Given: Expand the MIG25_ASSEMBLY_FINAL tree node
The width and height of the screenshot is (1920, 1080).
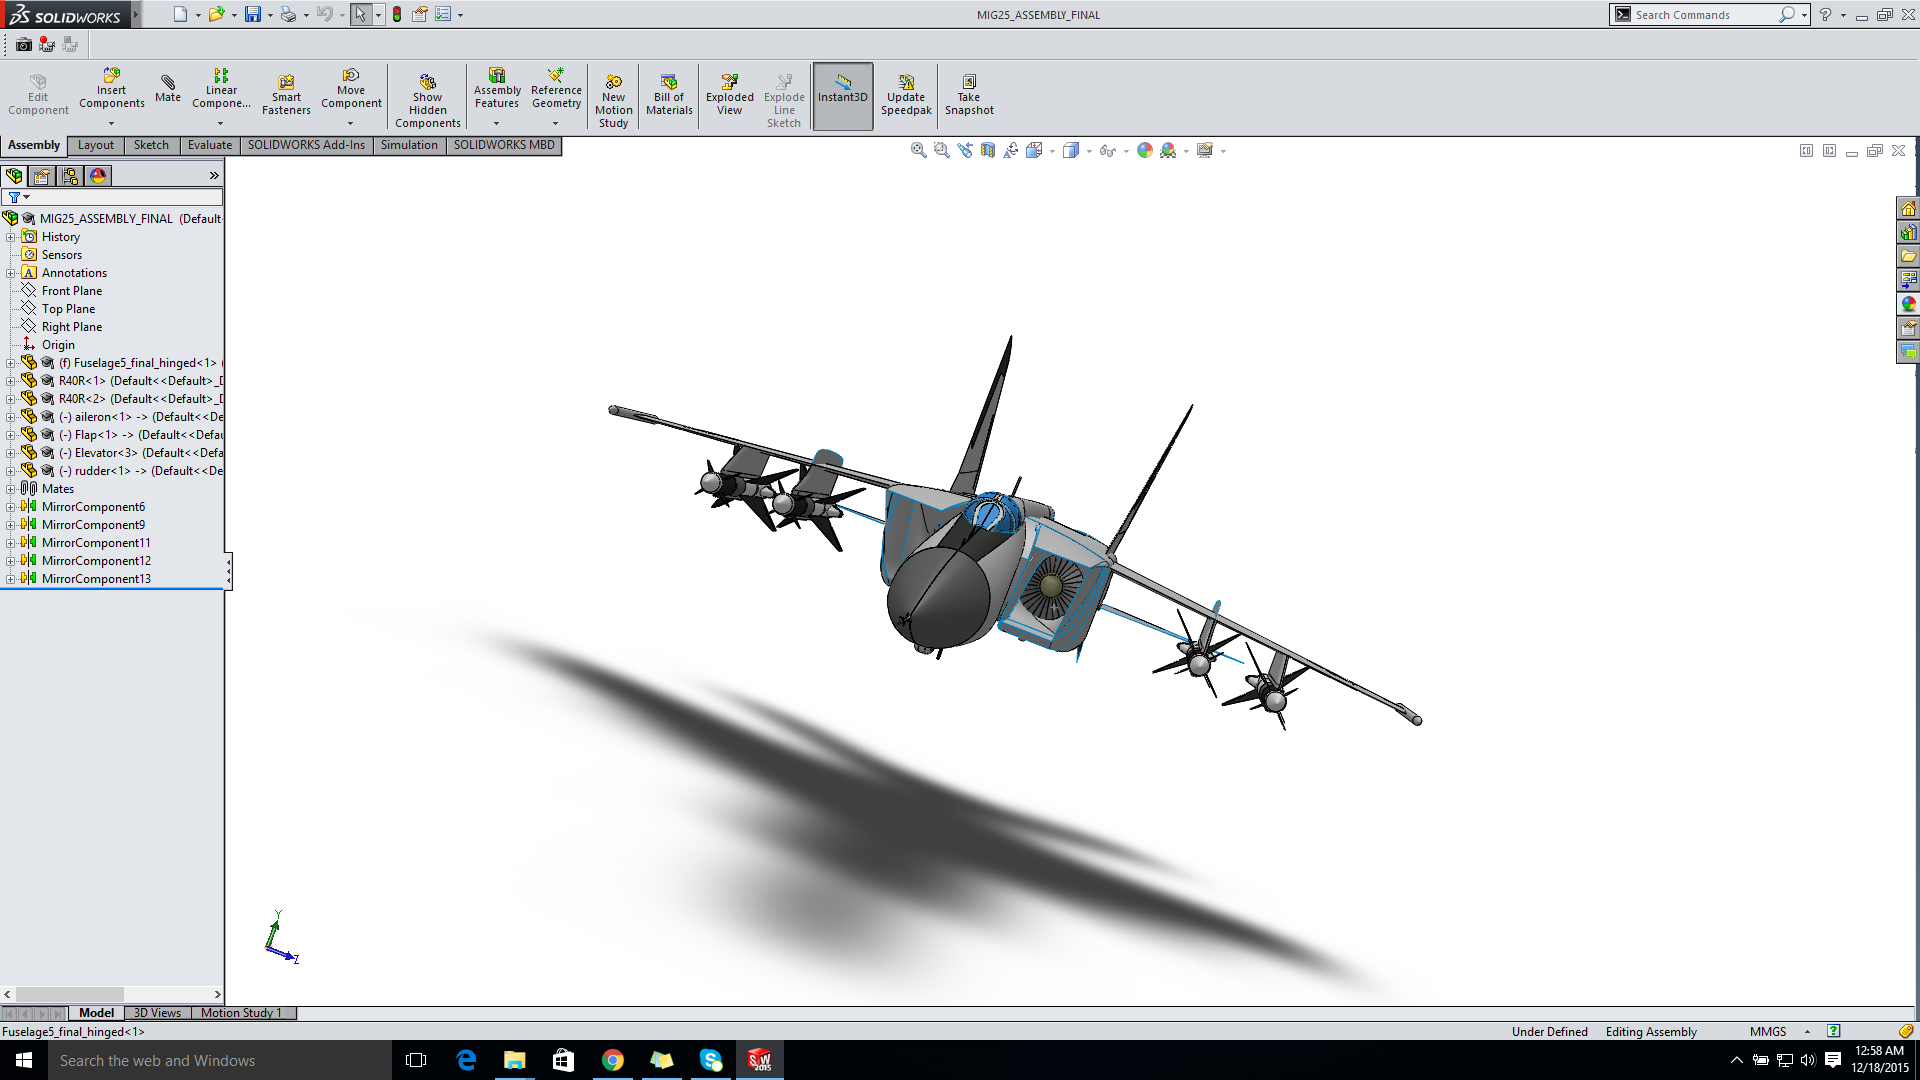Looking at the screenshot, I should pyautogui.click(x=12, y=218).
